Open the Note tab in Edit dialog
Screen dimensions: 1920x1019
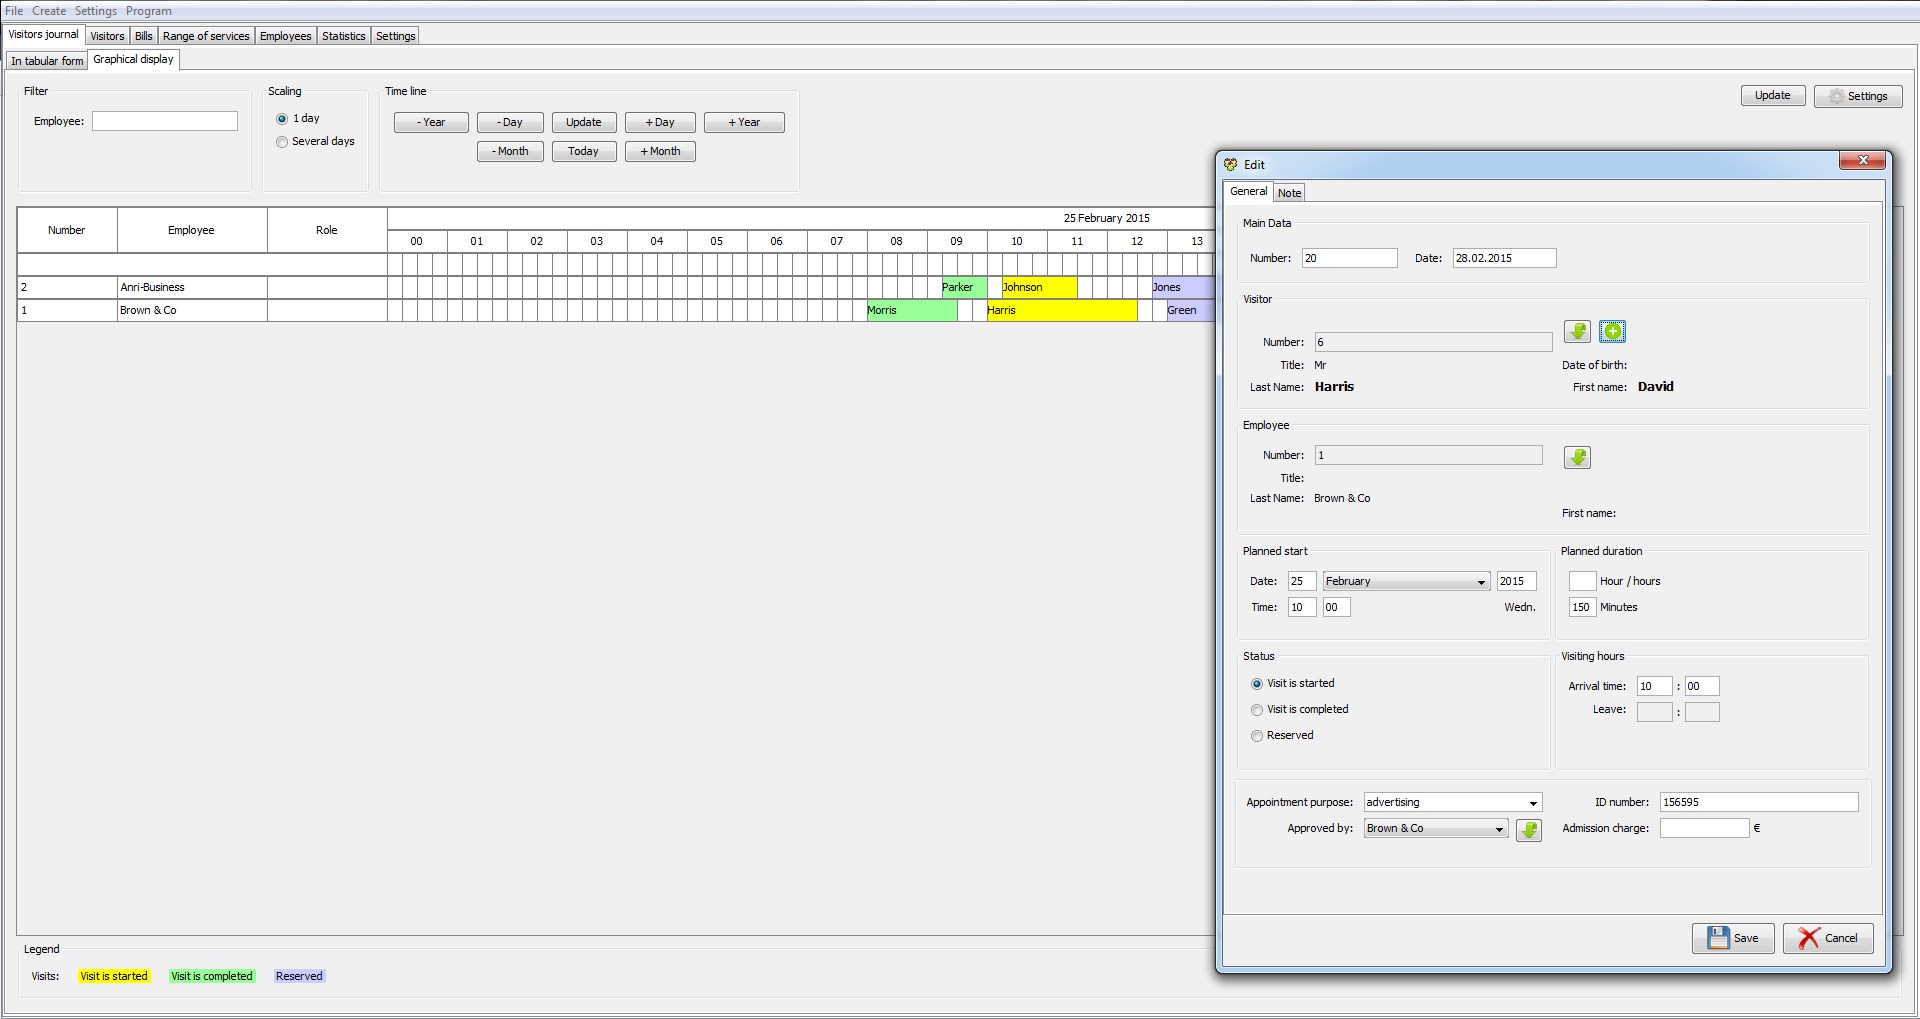[1289, 193]
